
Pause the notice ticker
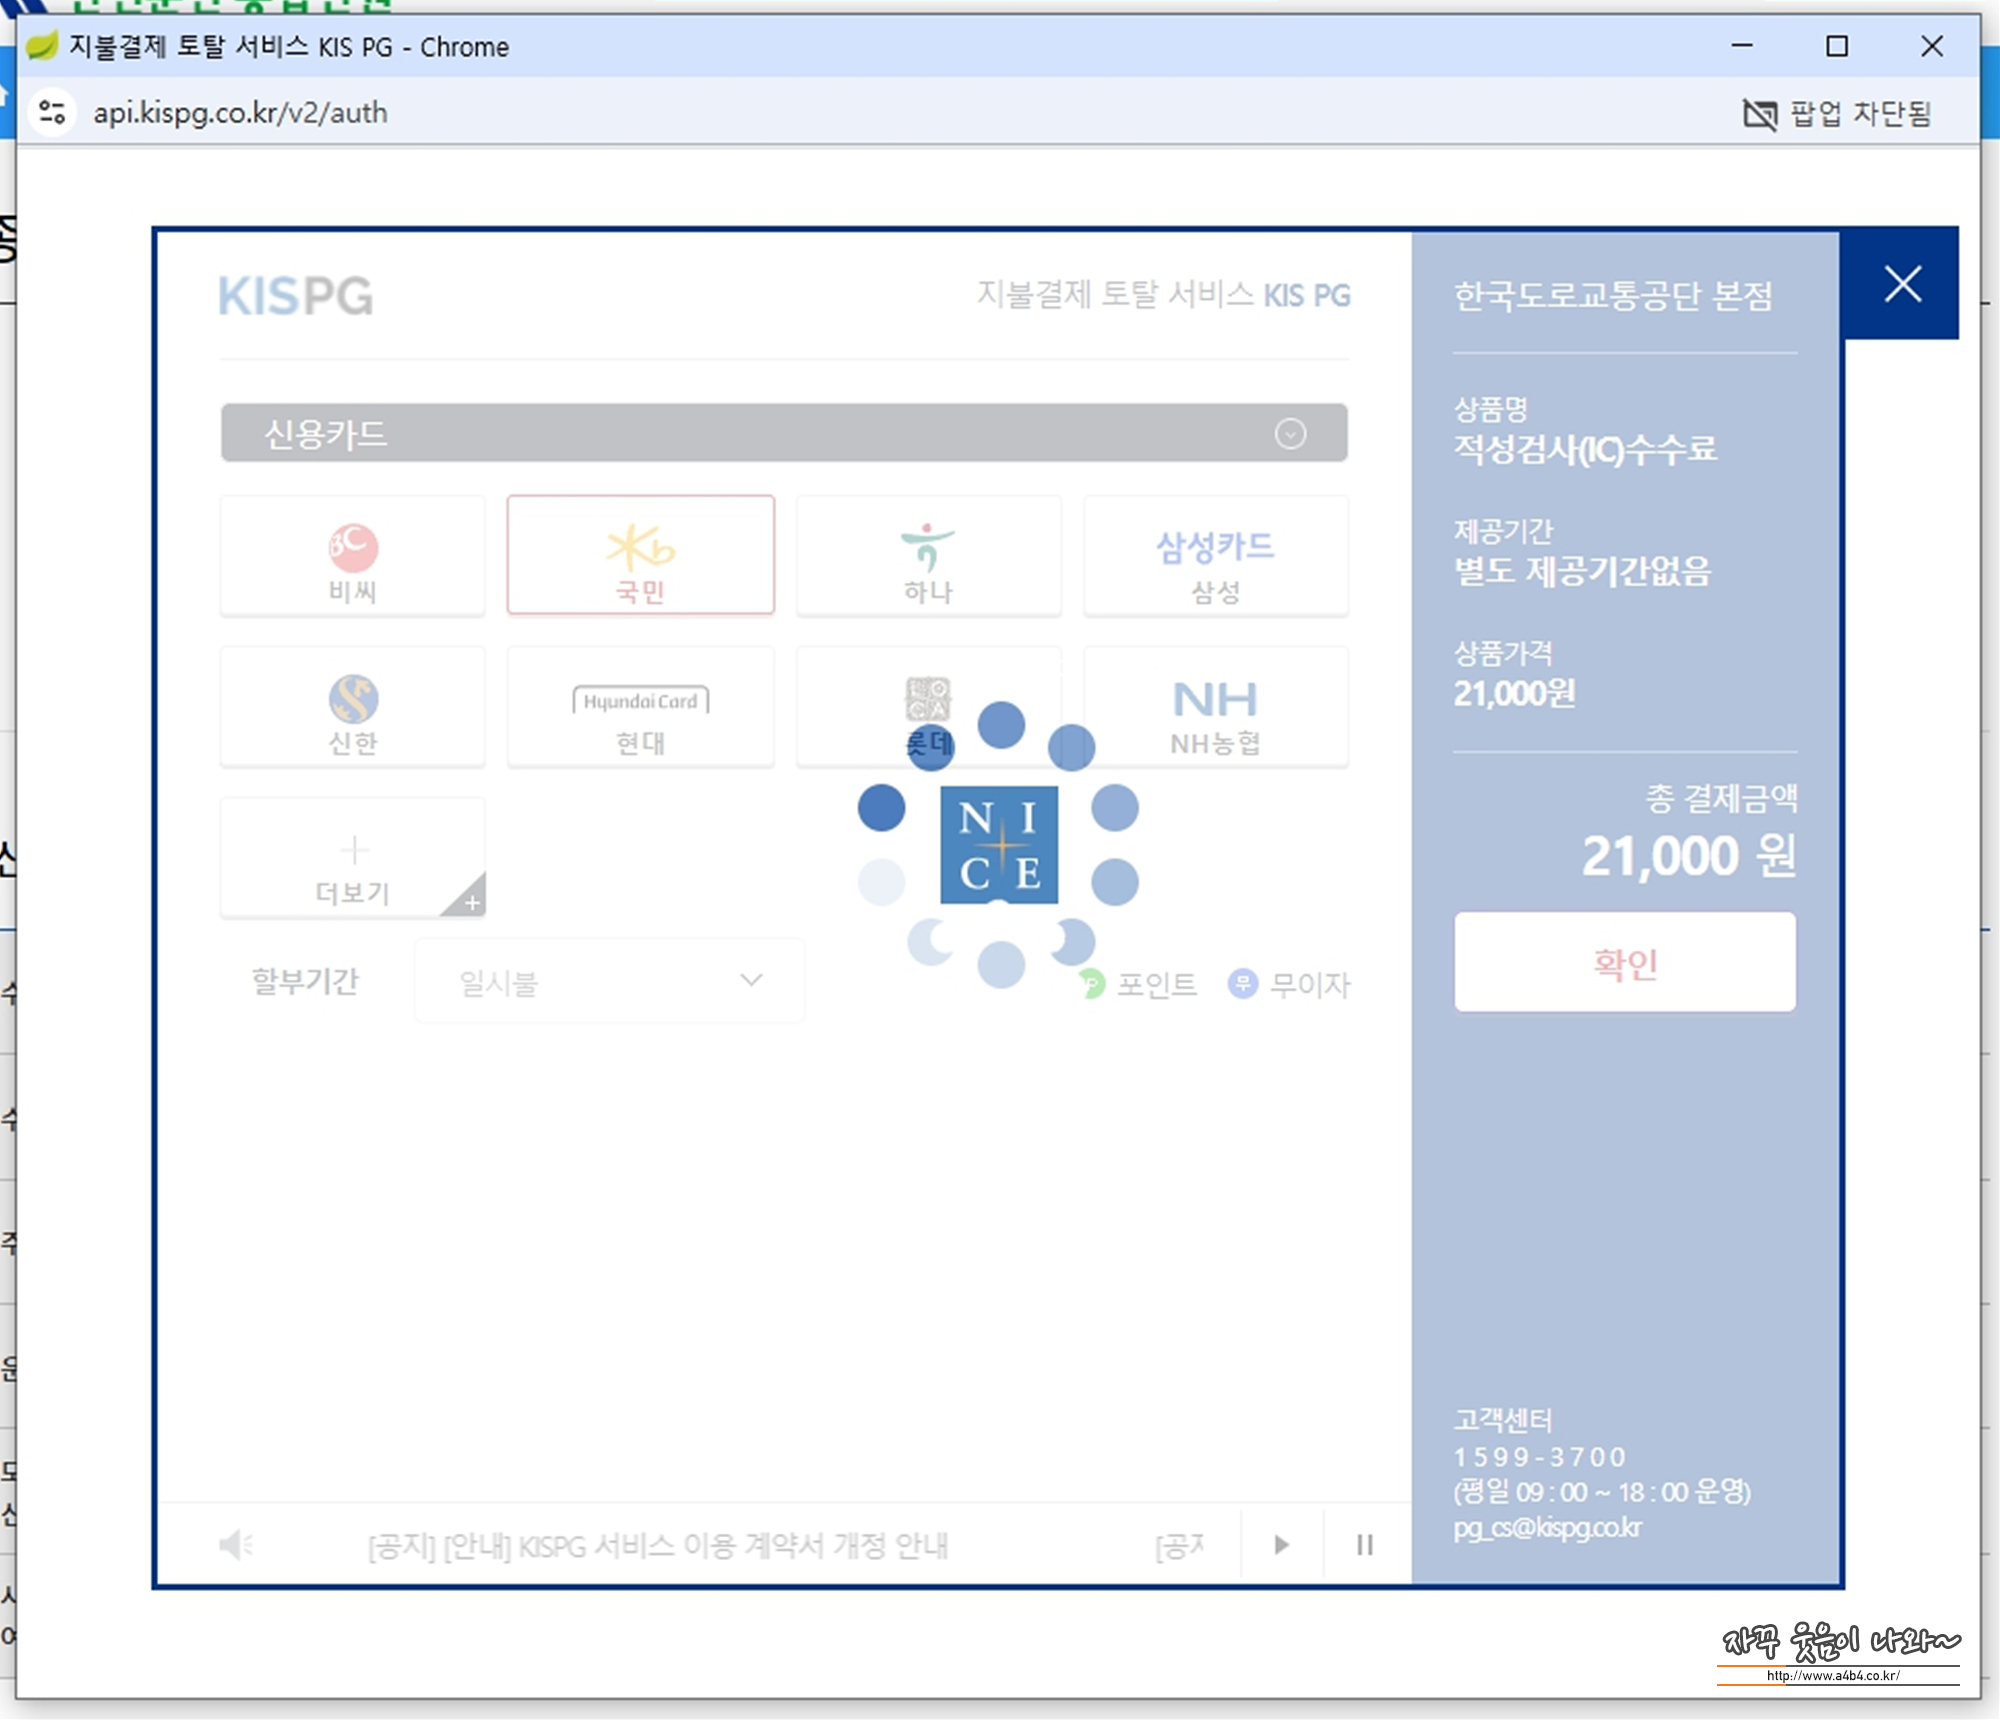pos(1365,1545)
